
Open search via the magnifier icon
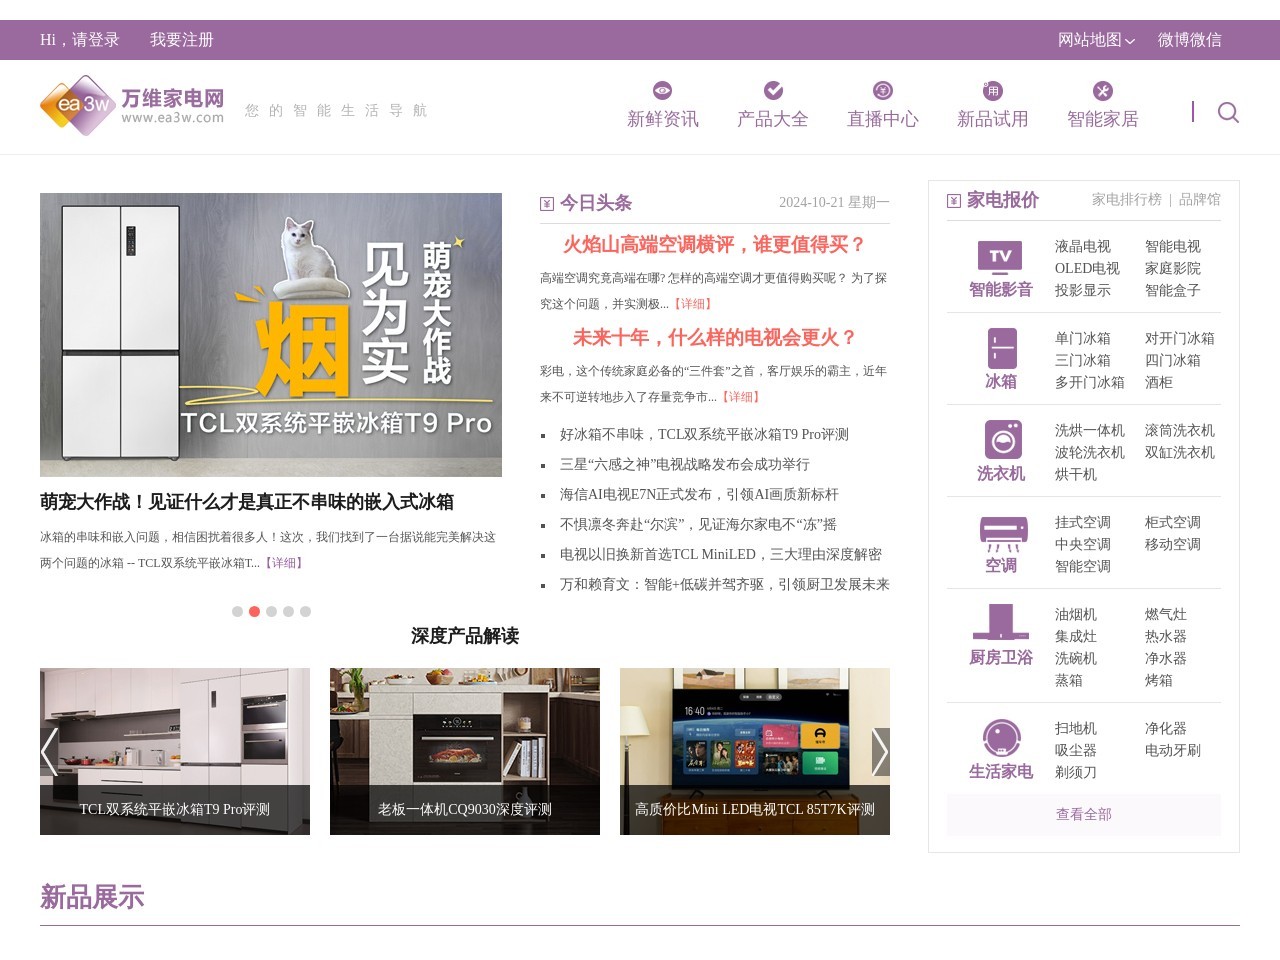pos(1227,113)
